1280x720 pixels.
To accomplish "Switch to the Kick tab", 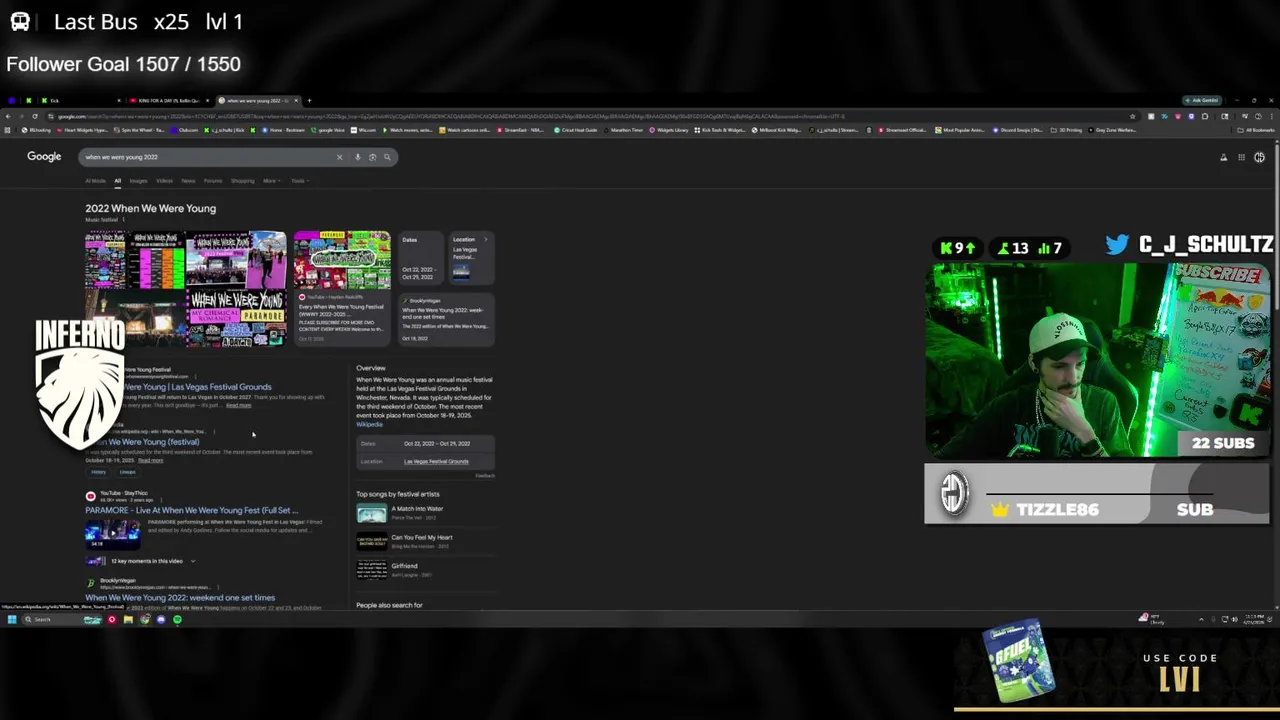I will coord(82,100).
